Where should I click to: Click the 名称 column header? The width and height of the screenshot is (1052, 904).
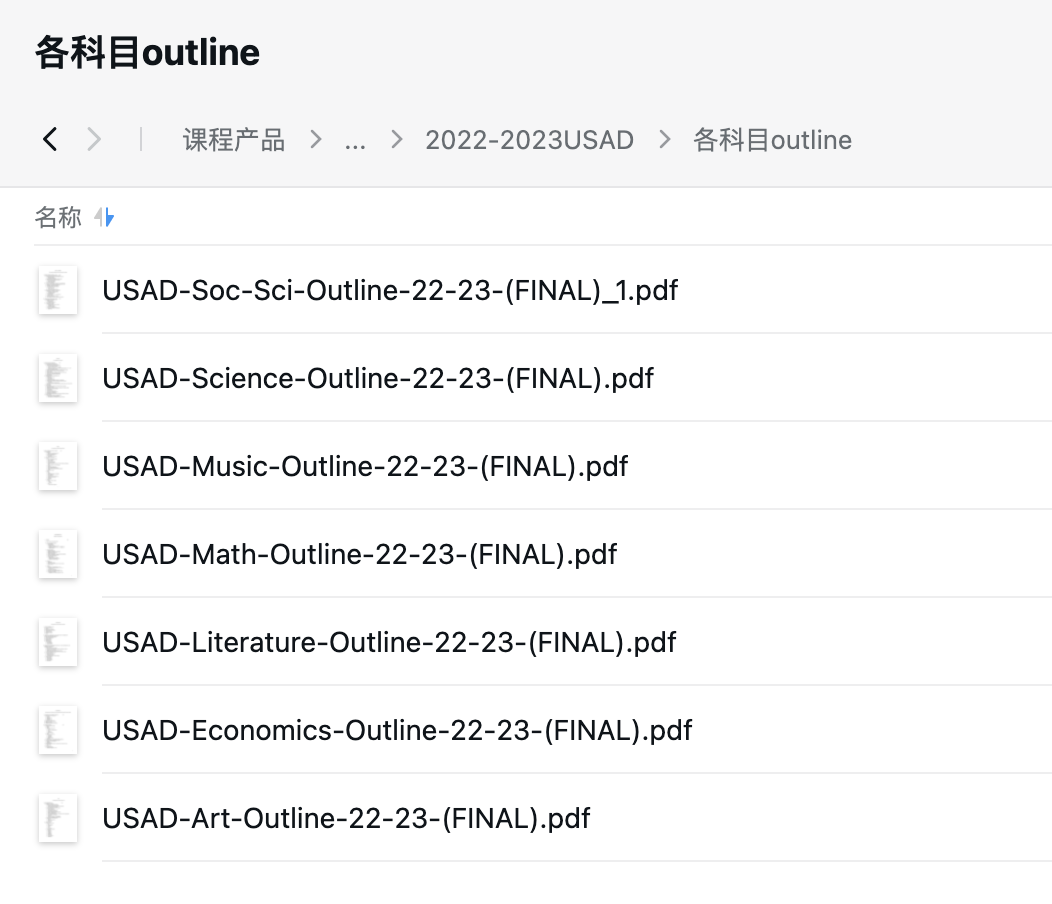click(58, 217)
